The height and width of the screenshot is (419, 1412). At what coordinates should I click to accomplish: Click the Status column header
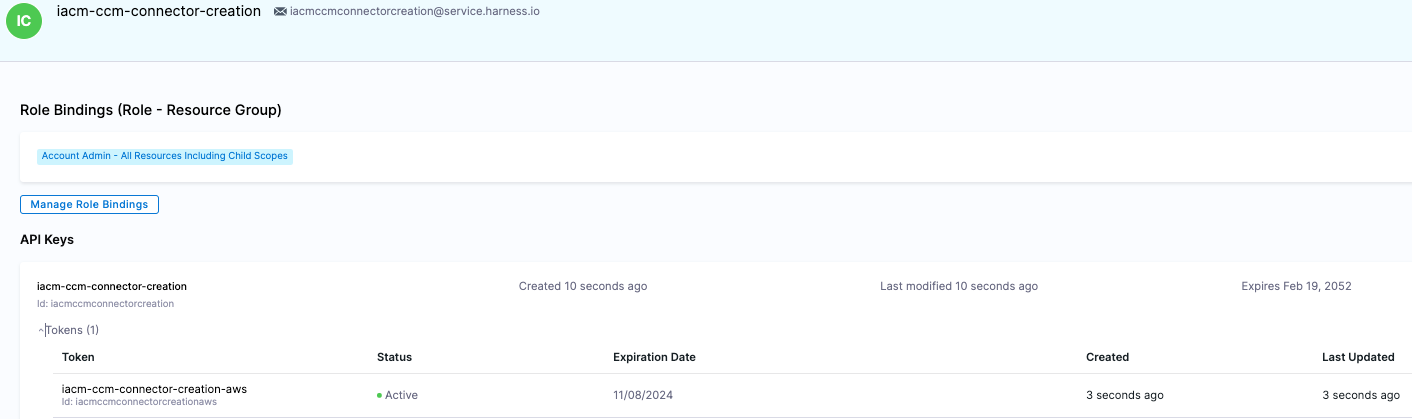click(394, 357)
